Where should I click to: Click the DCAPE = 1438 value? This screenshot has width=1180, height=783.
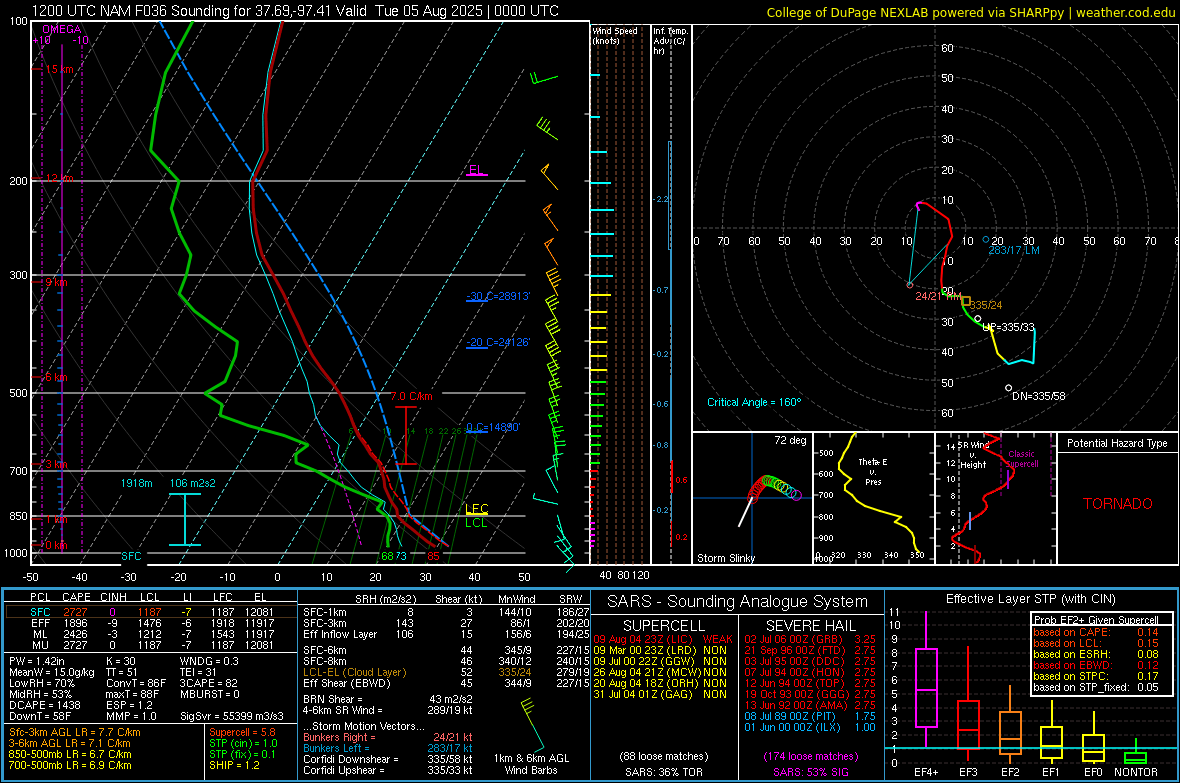(44, 705)
